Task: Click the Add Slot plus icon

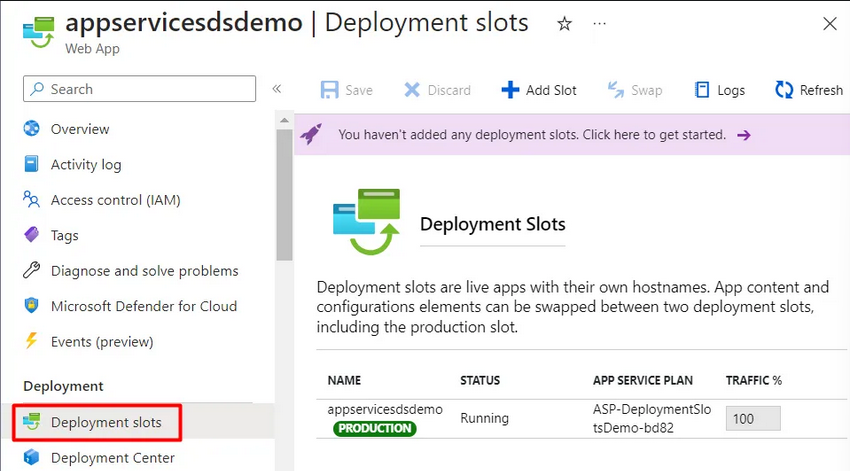Action: [x=510, y=90]
